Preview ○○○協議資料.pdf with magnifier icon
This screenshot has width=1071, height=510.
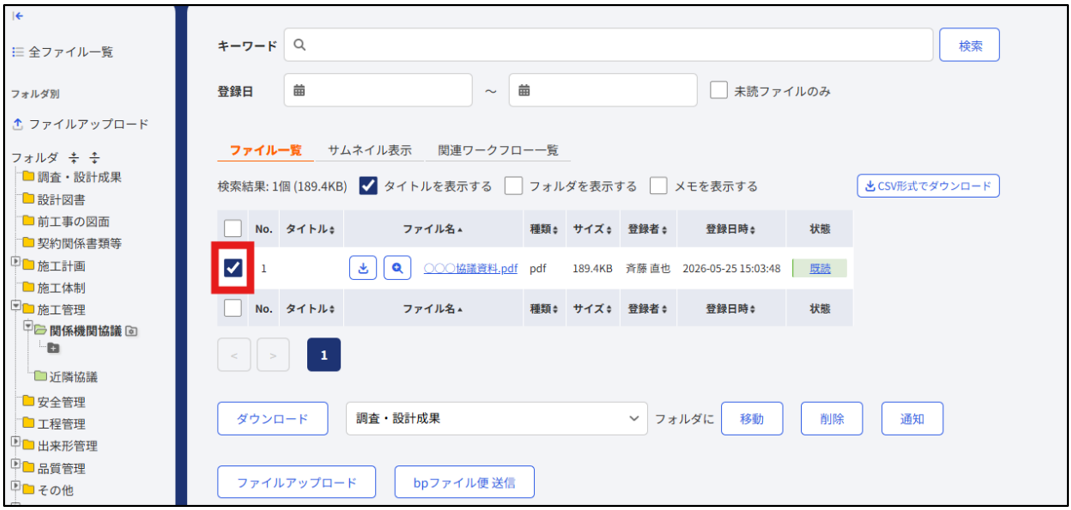(397, 268)
